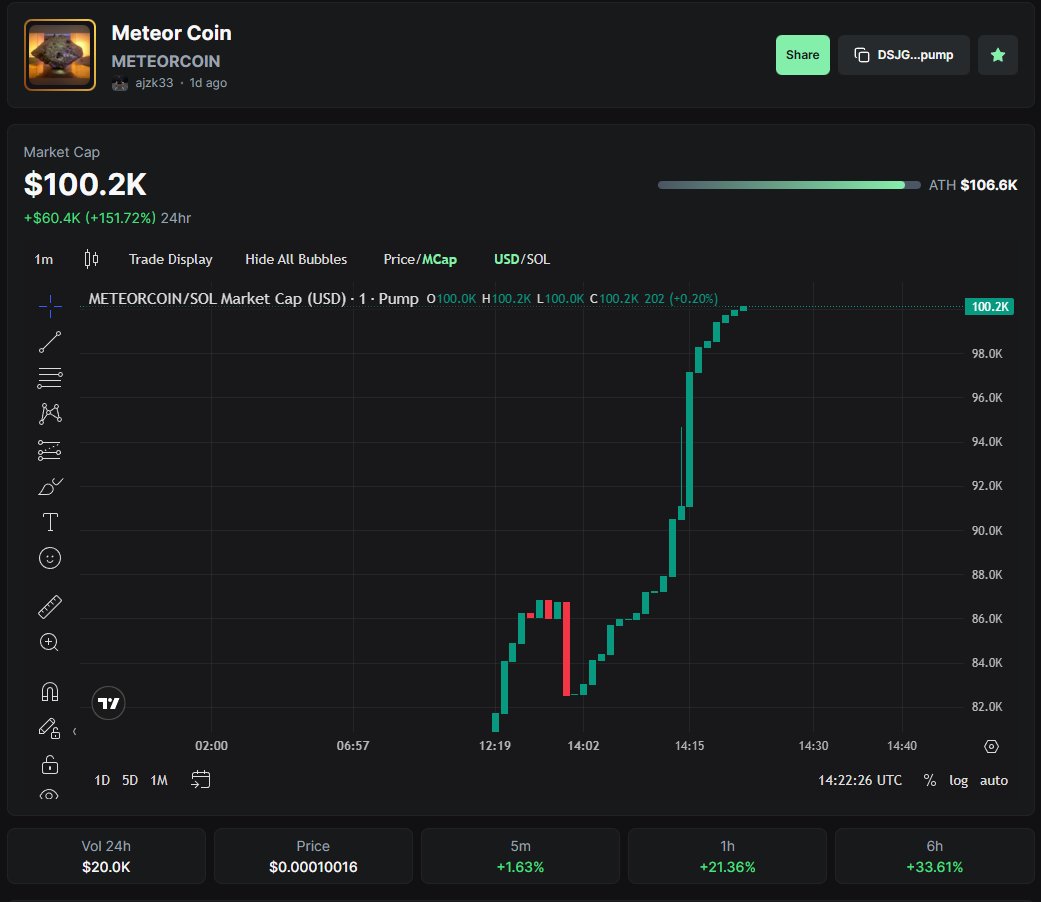Select the XABCD pattern tool
The image size is (1041, 902).
[x=50, y=413]
